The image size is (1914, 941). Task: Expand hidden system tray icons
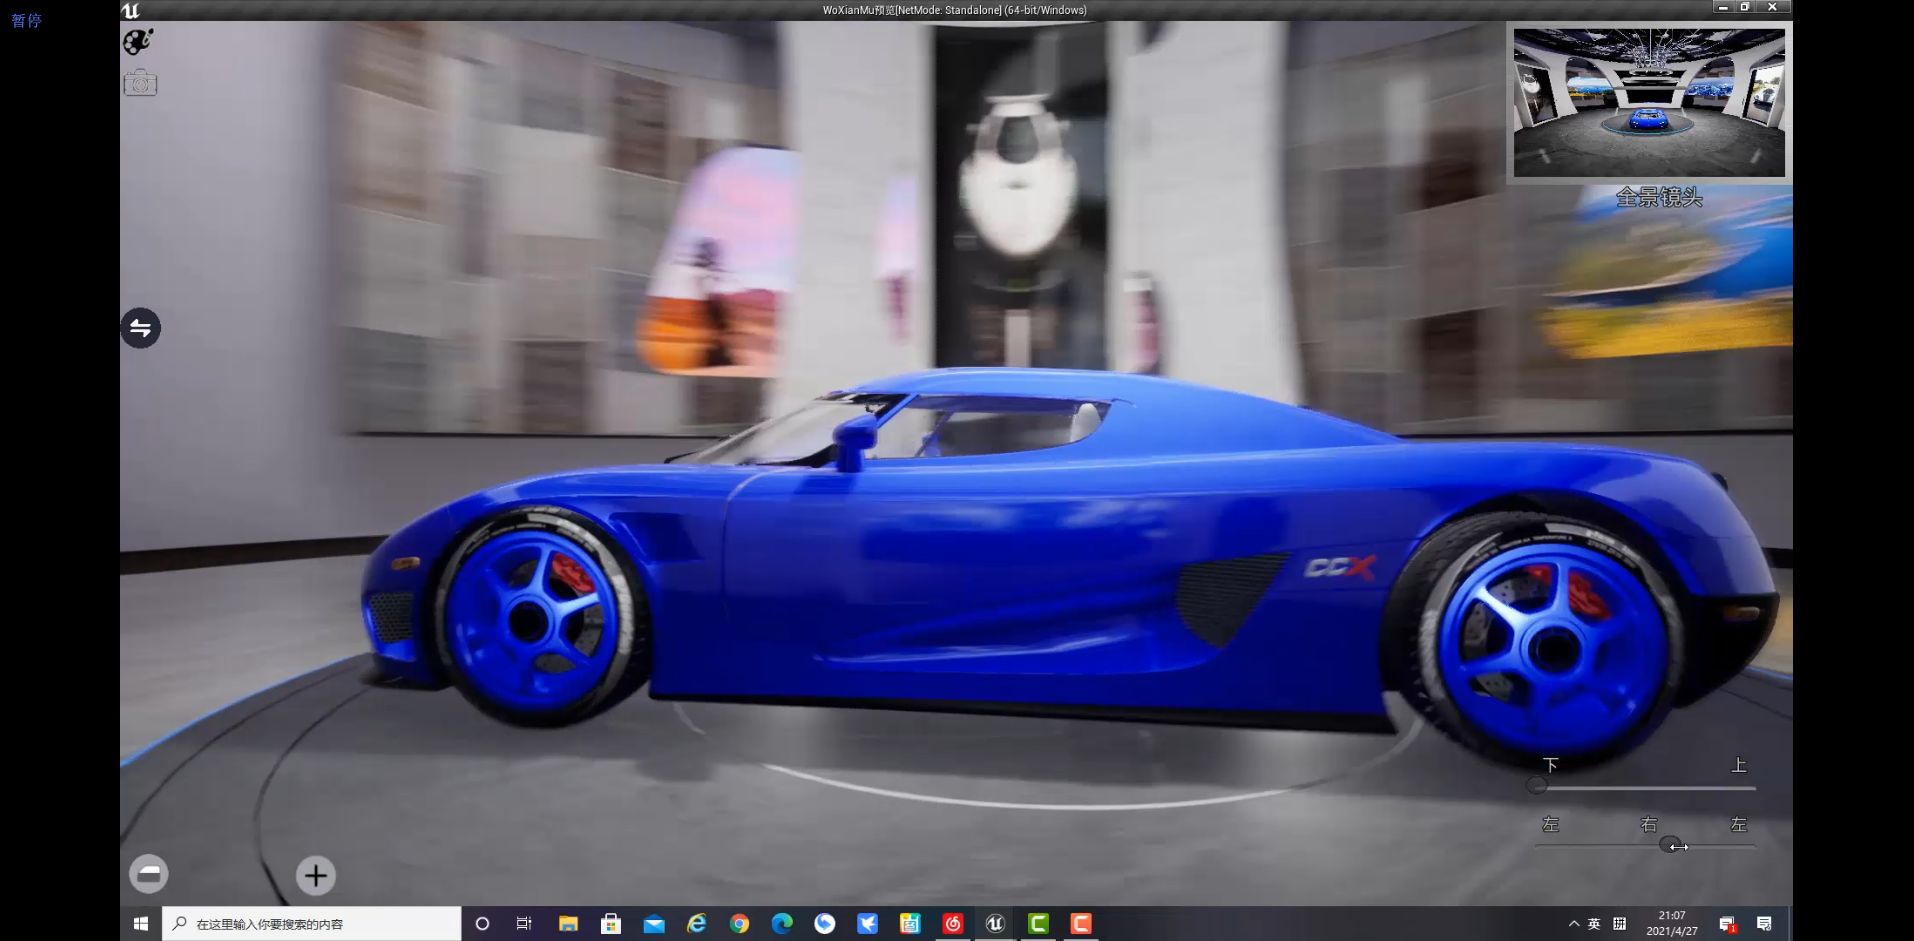click(x=1574, y=924)
